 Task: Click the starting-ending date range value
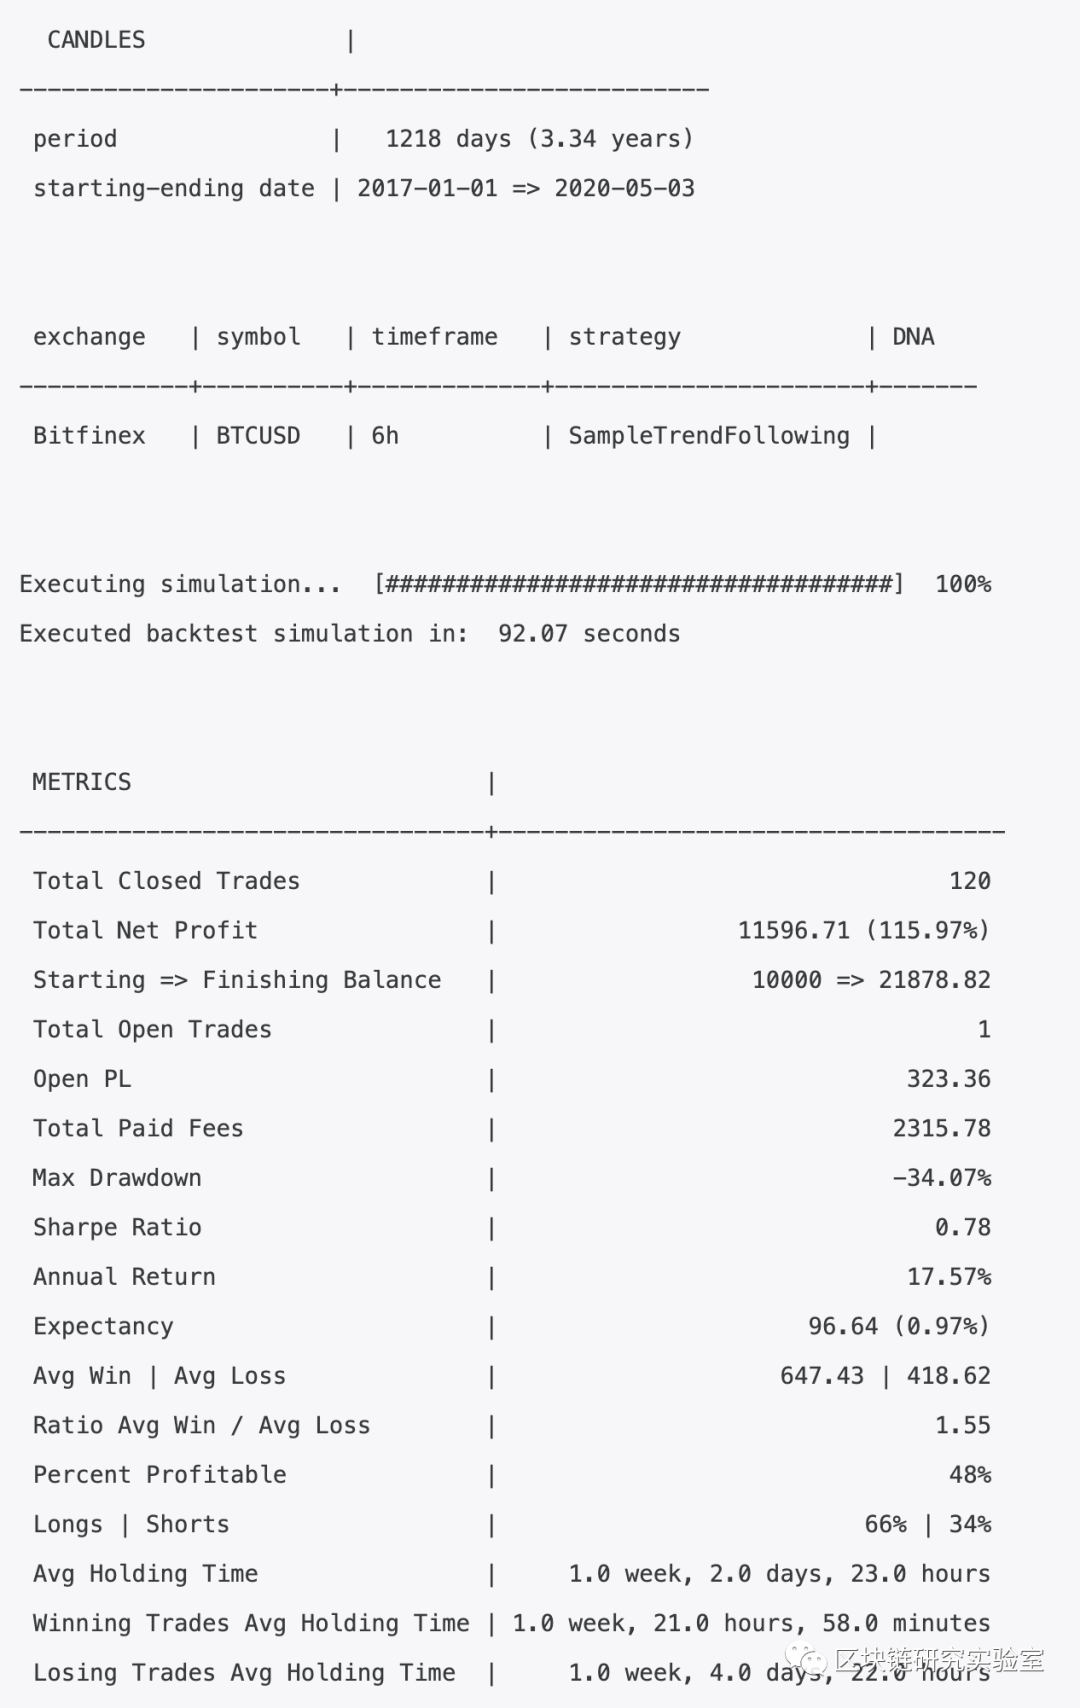coord(525,188)
